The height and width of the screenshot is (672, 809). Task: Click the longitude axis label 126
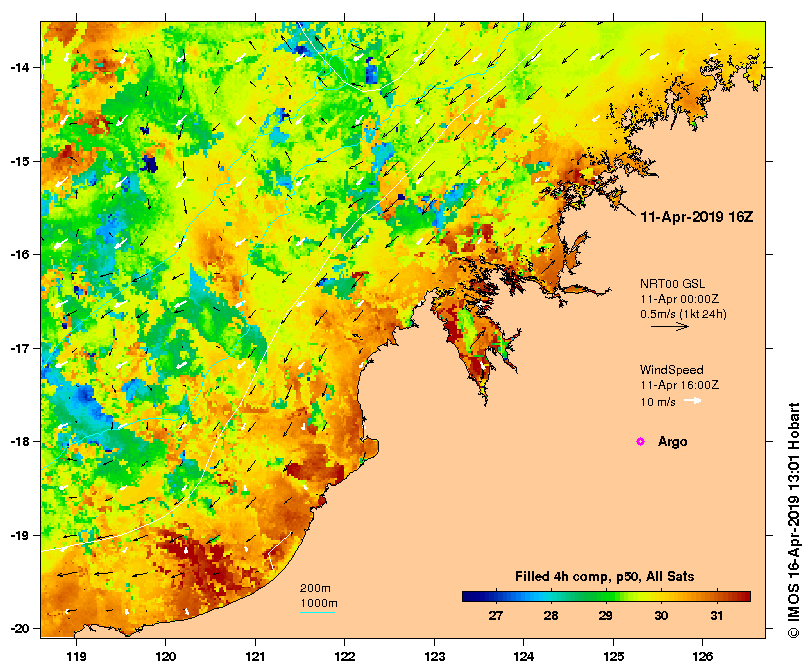(703, 657)
